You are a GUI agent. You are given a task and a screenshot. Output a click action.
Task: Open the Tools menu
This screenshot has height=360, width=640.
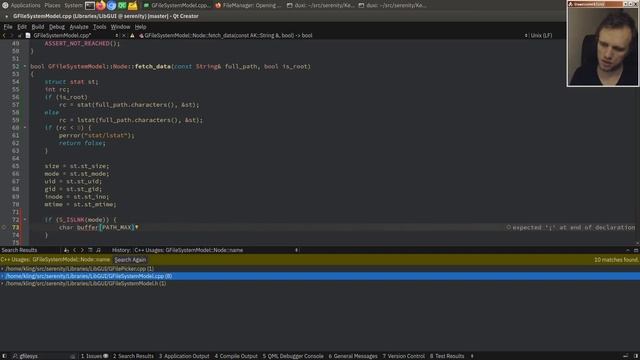coord(100,27)
